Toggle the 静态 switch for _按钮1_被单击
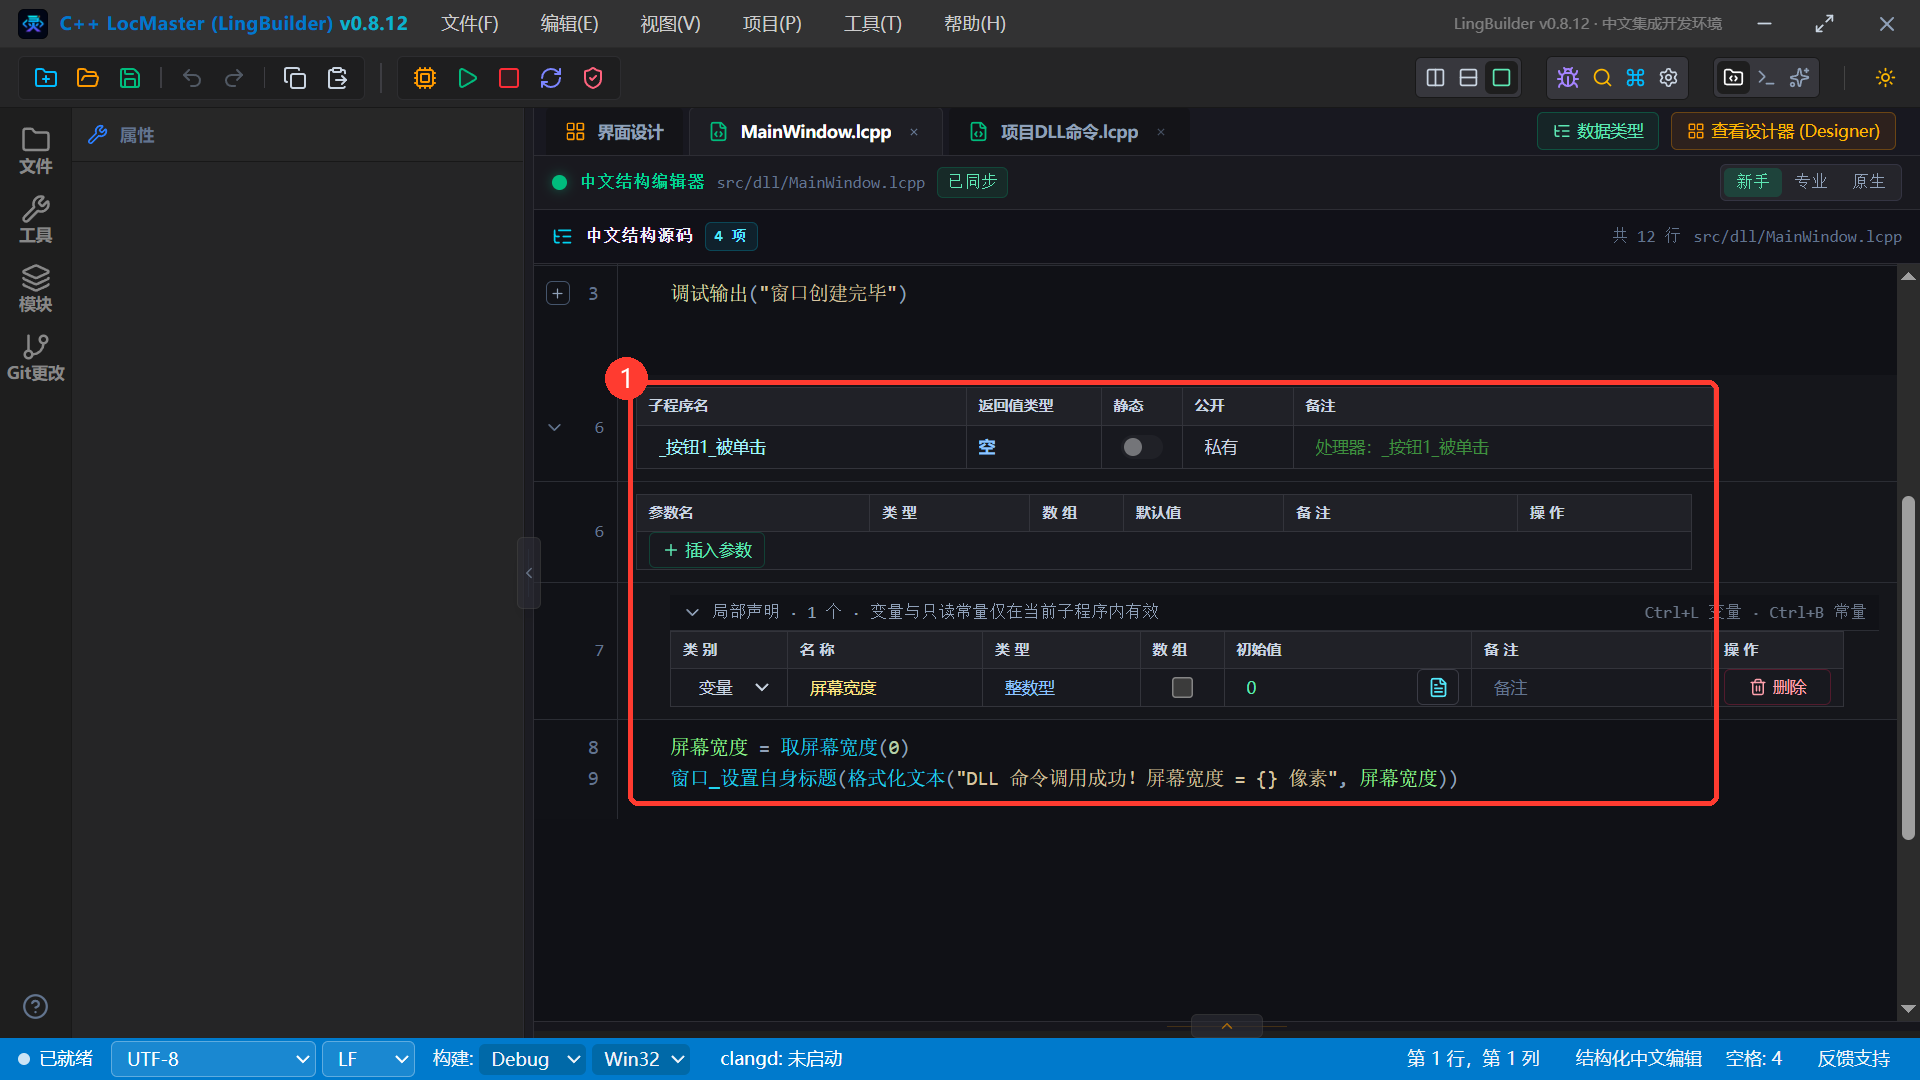Image resolution: width=1920 pixels, height=1080 pixels. [1141, 447]
